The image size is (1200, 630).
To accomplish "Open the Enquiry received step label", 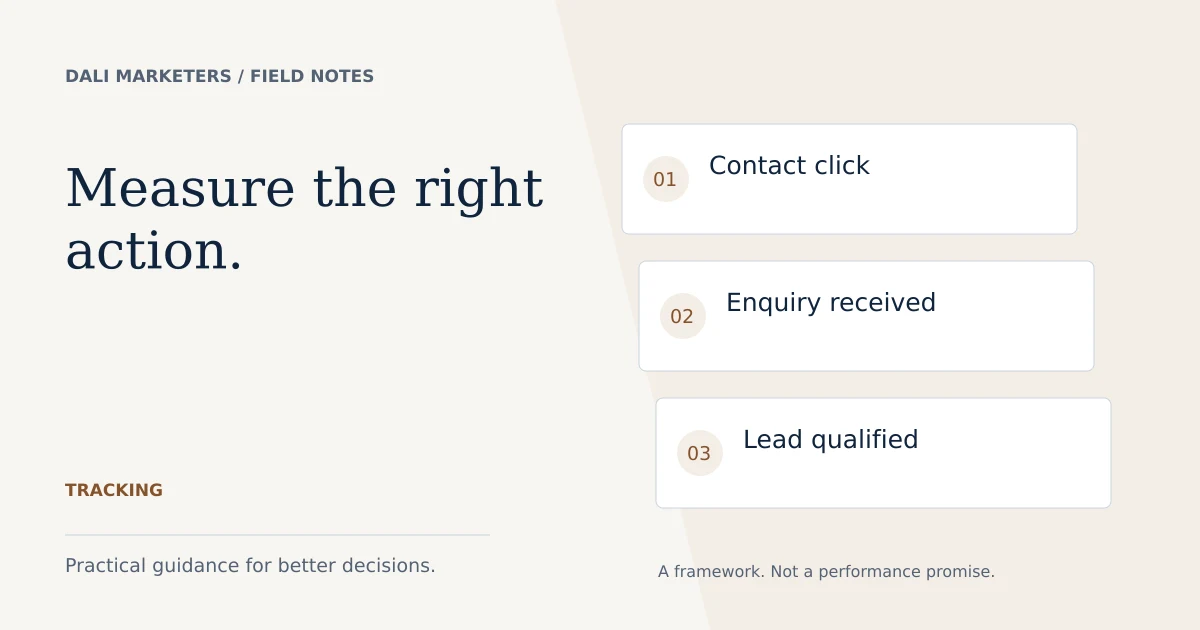I will coord(831,303).
